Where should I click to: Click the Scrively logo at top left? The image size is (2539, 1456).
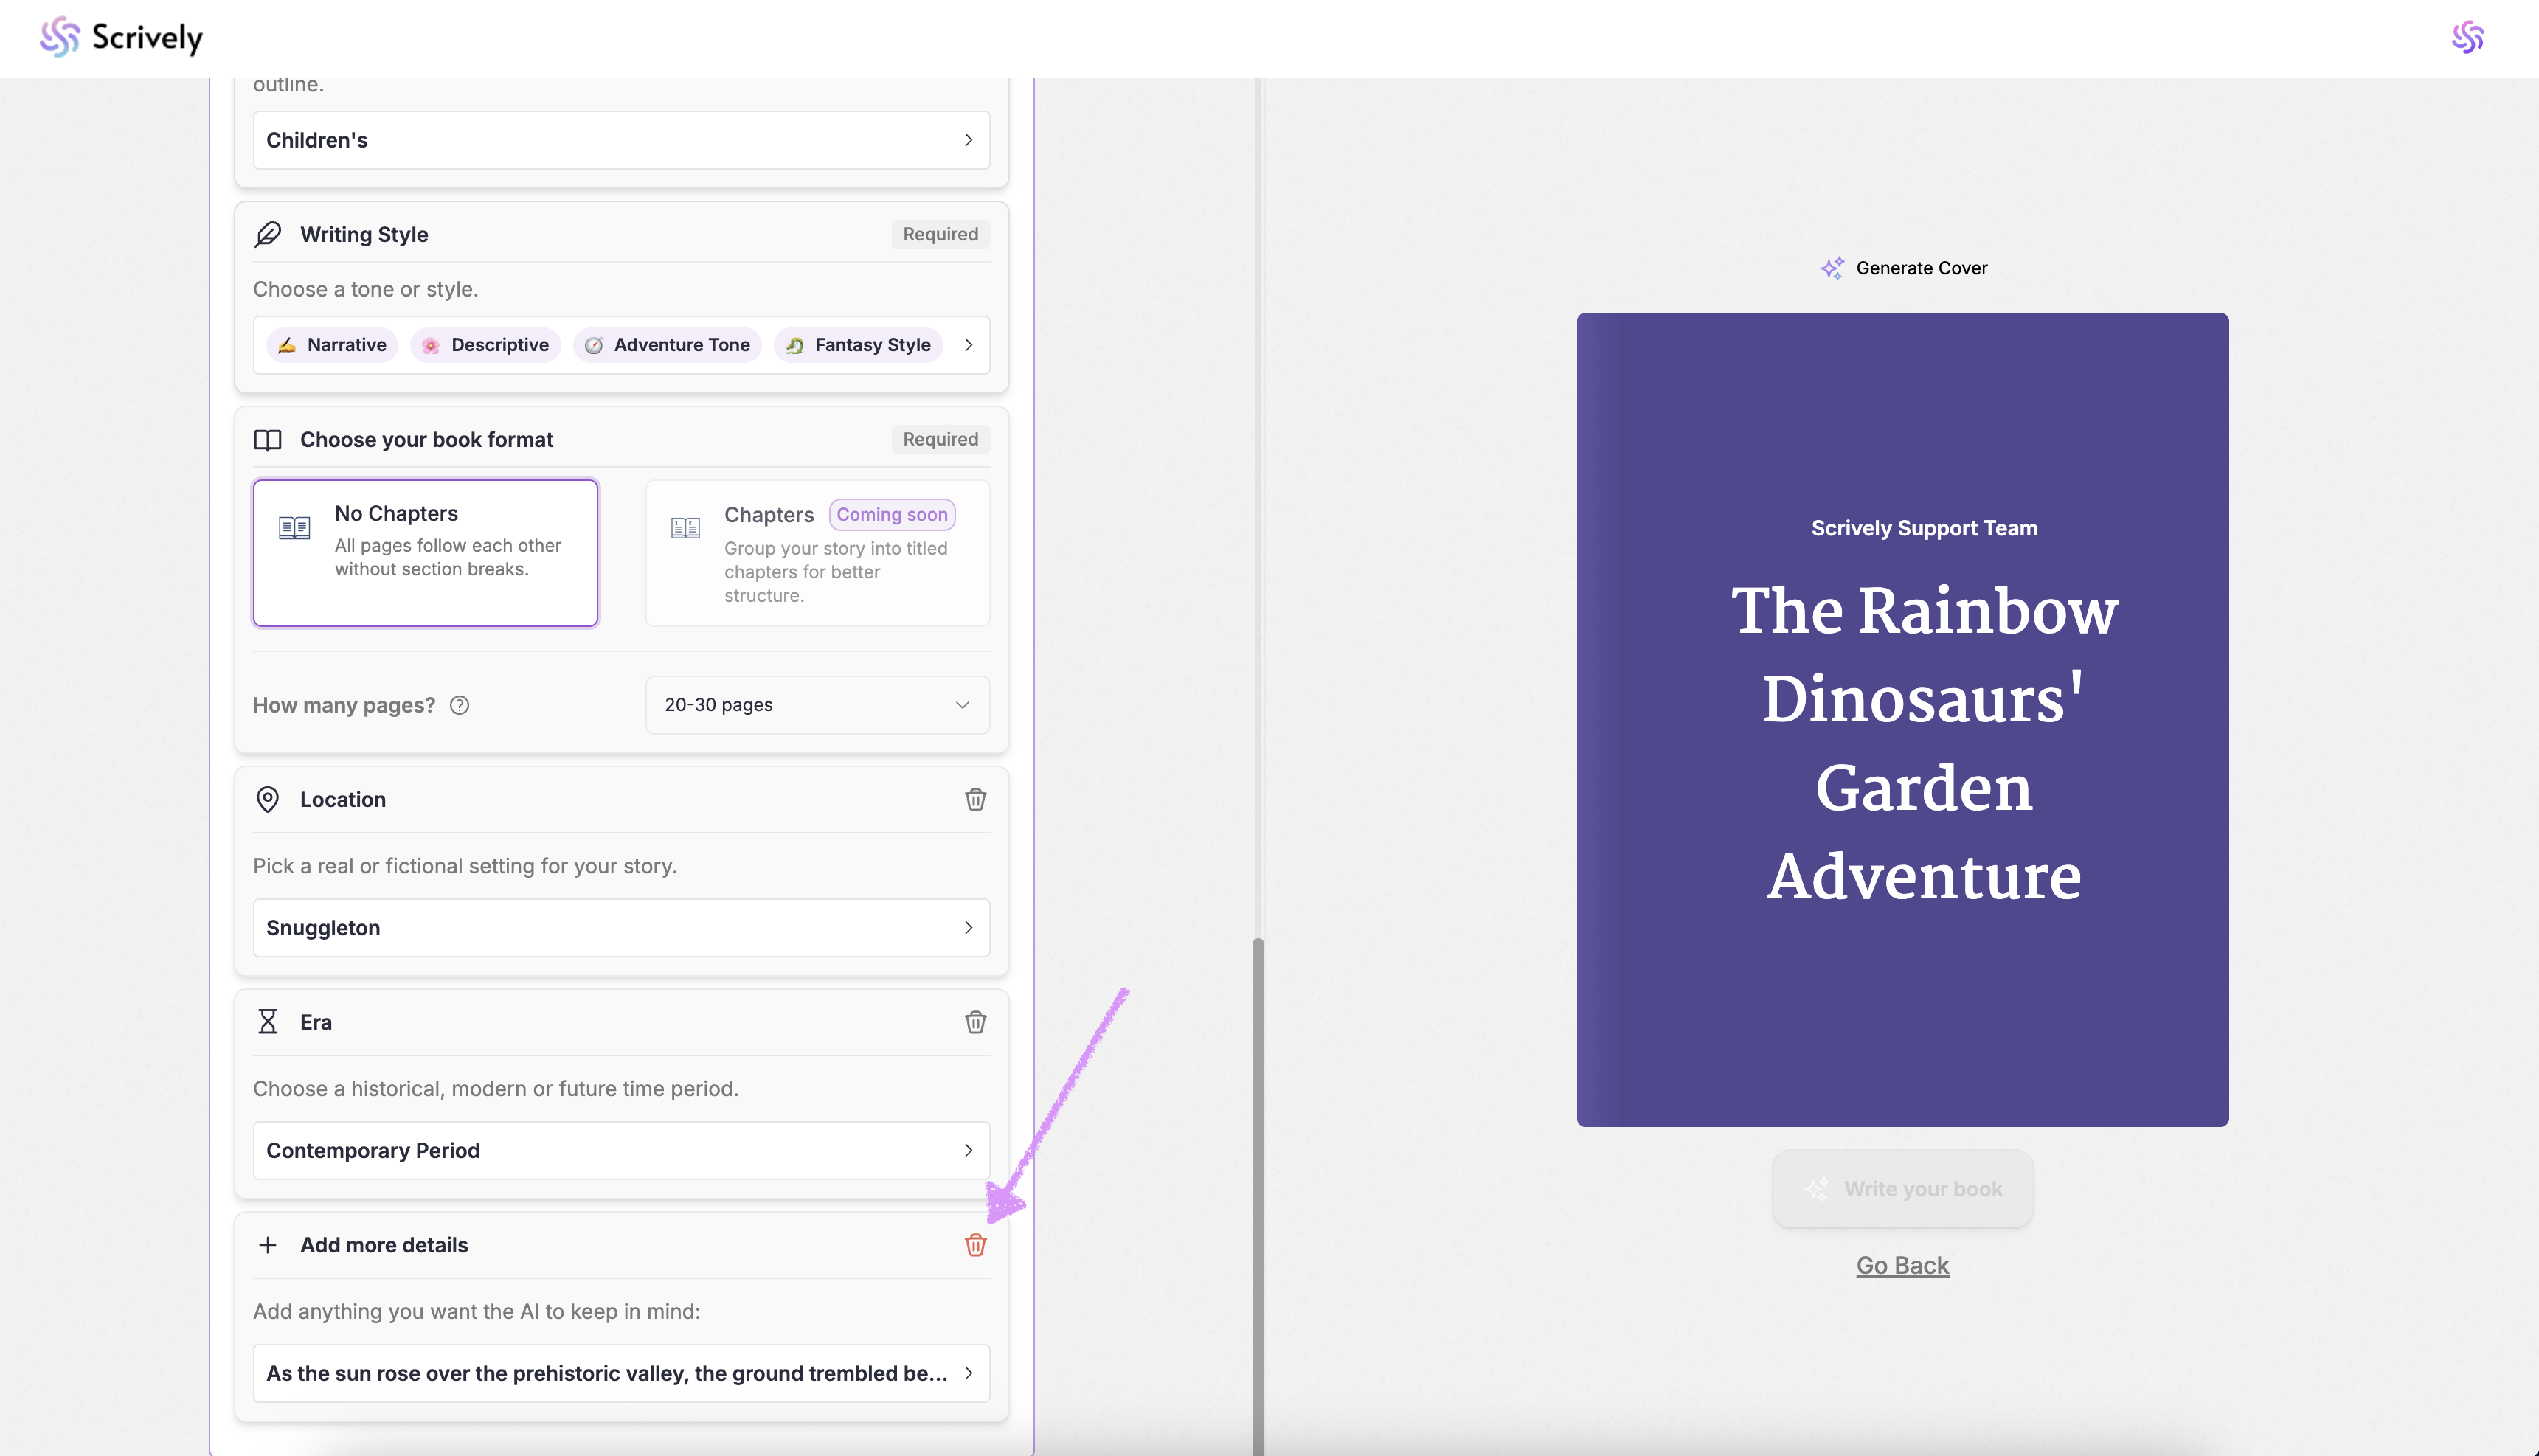pos(121,38)
